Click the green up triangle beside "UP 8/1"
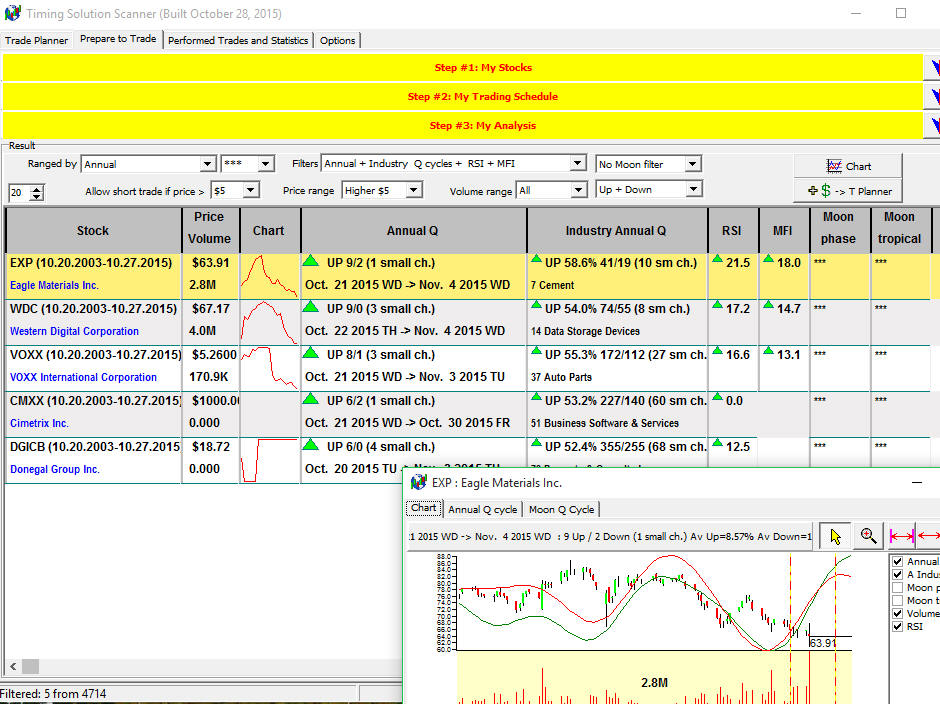Screen dimensions: 940x704 pos(311,353)
